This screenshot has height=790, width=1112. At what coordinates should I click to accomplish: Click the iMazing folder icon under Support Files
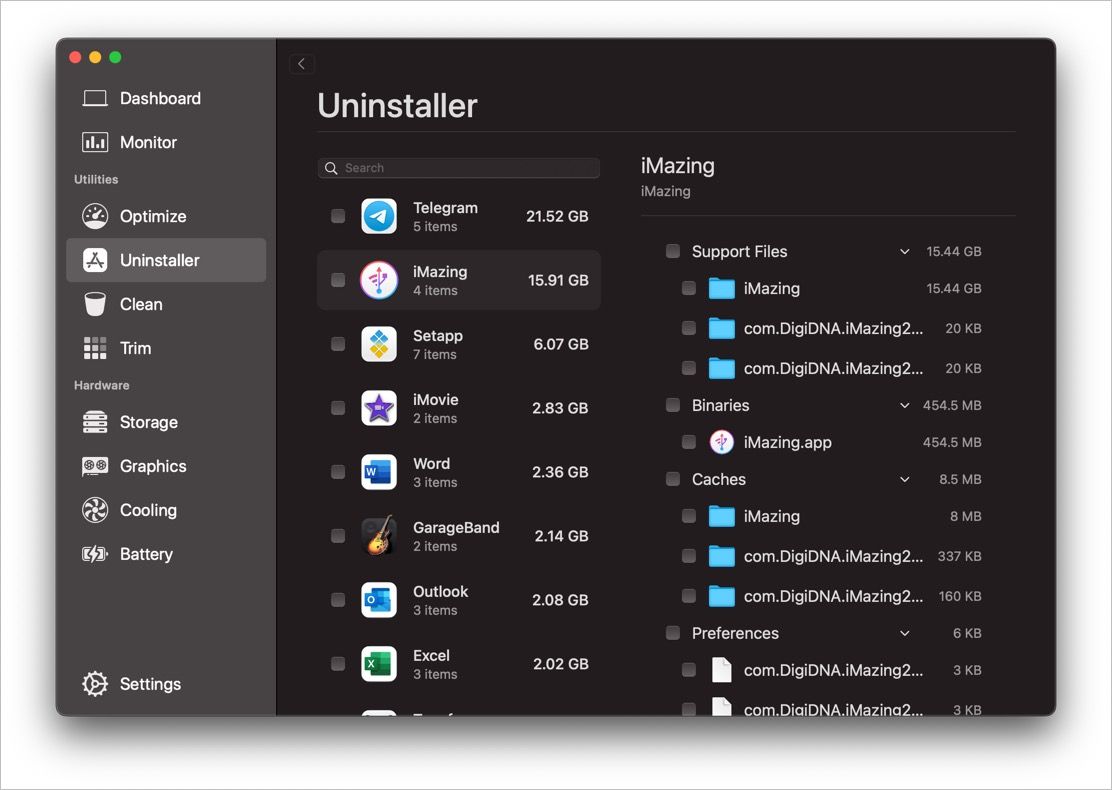[x=721, y=289]
